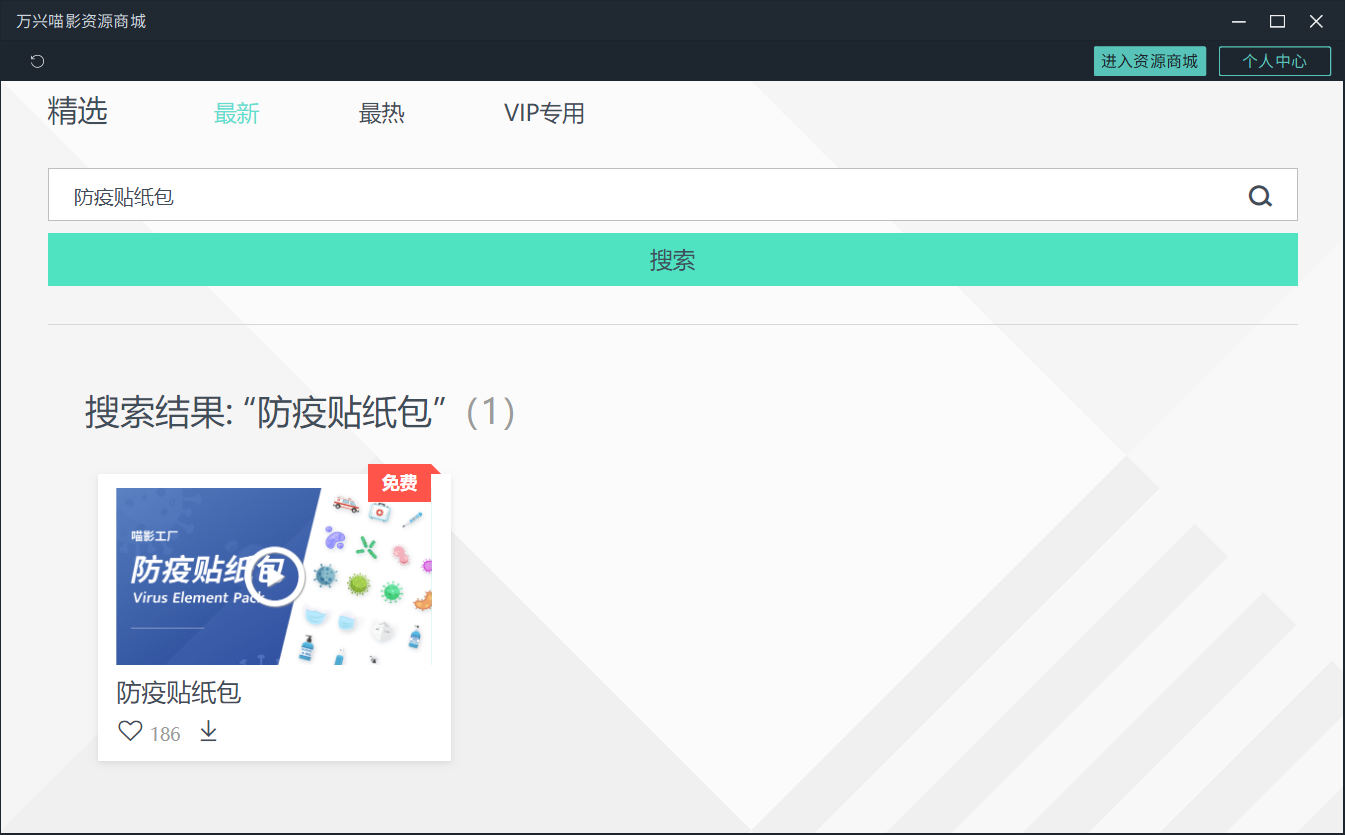Switch to the 最热 tab
Image resolution: width=1345 pixels, height=835 pixels.
point(382,113)
